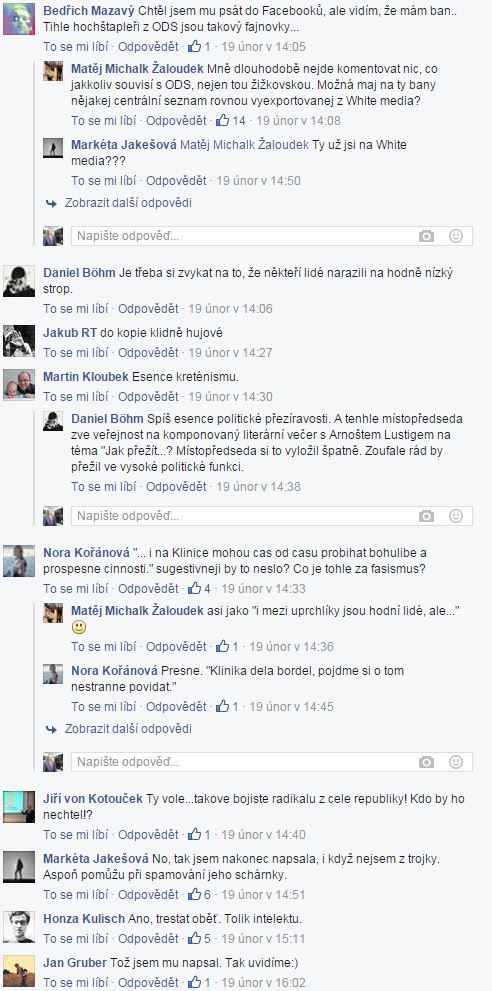This screenshot has width=492, height=991.
Task: Click like count 14 on Matěj's reply
Action: (231, 121)
